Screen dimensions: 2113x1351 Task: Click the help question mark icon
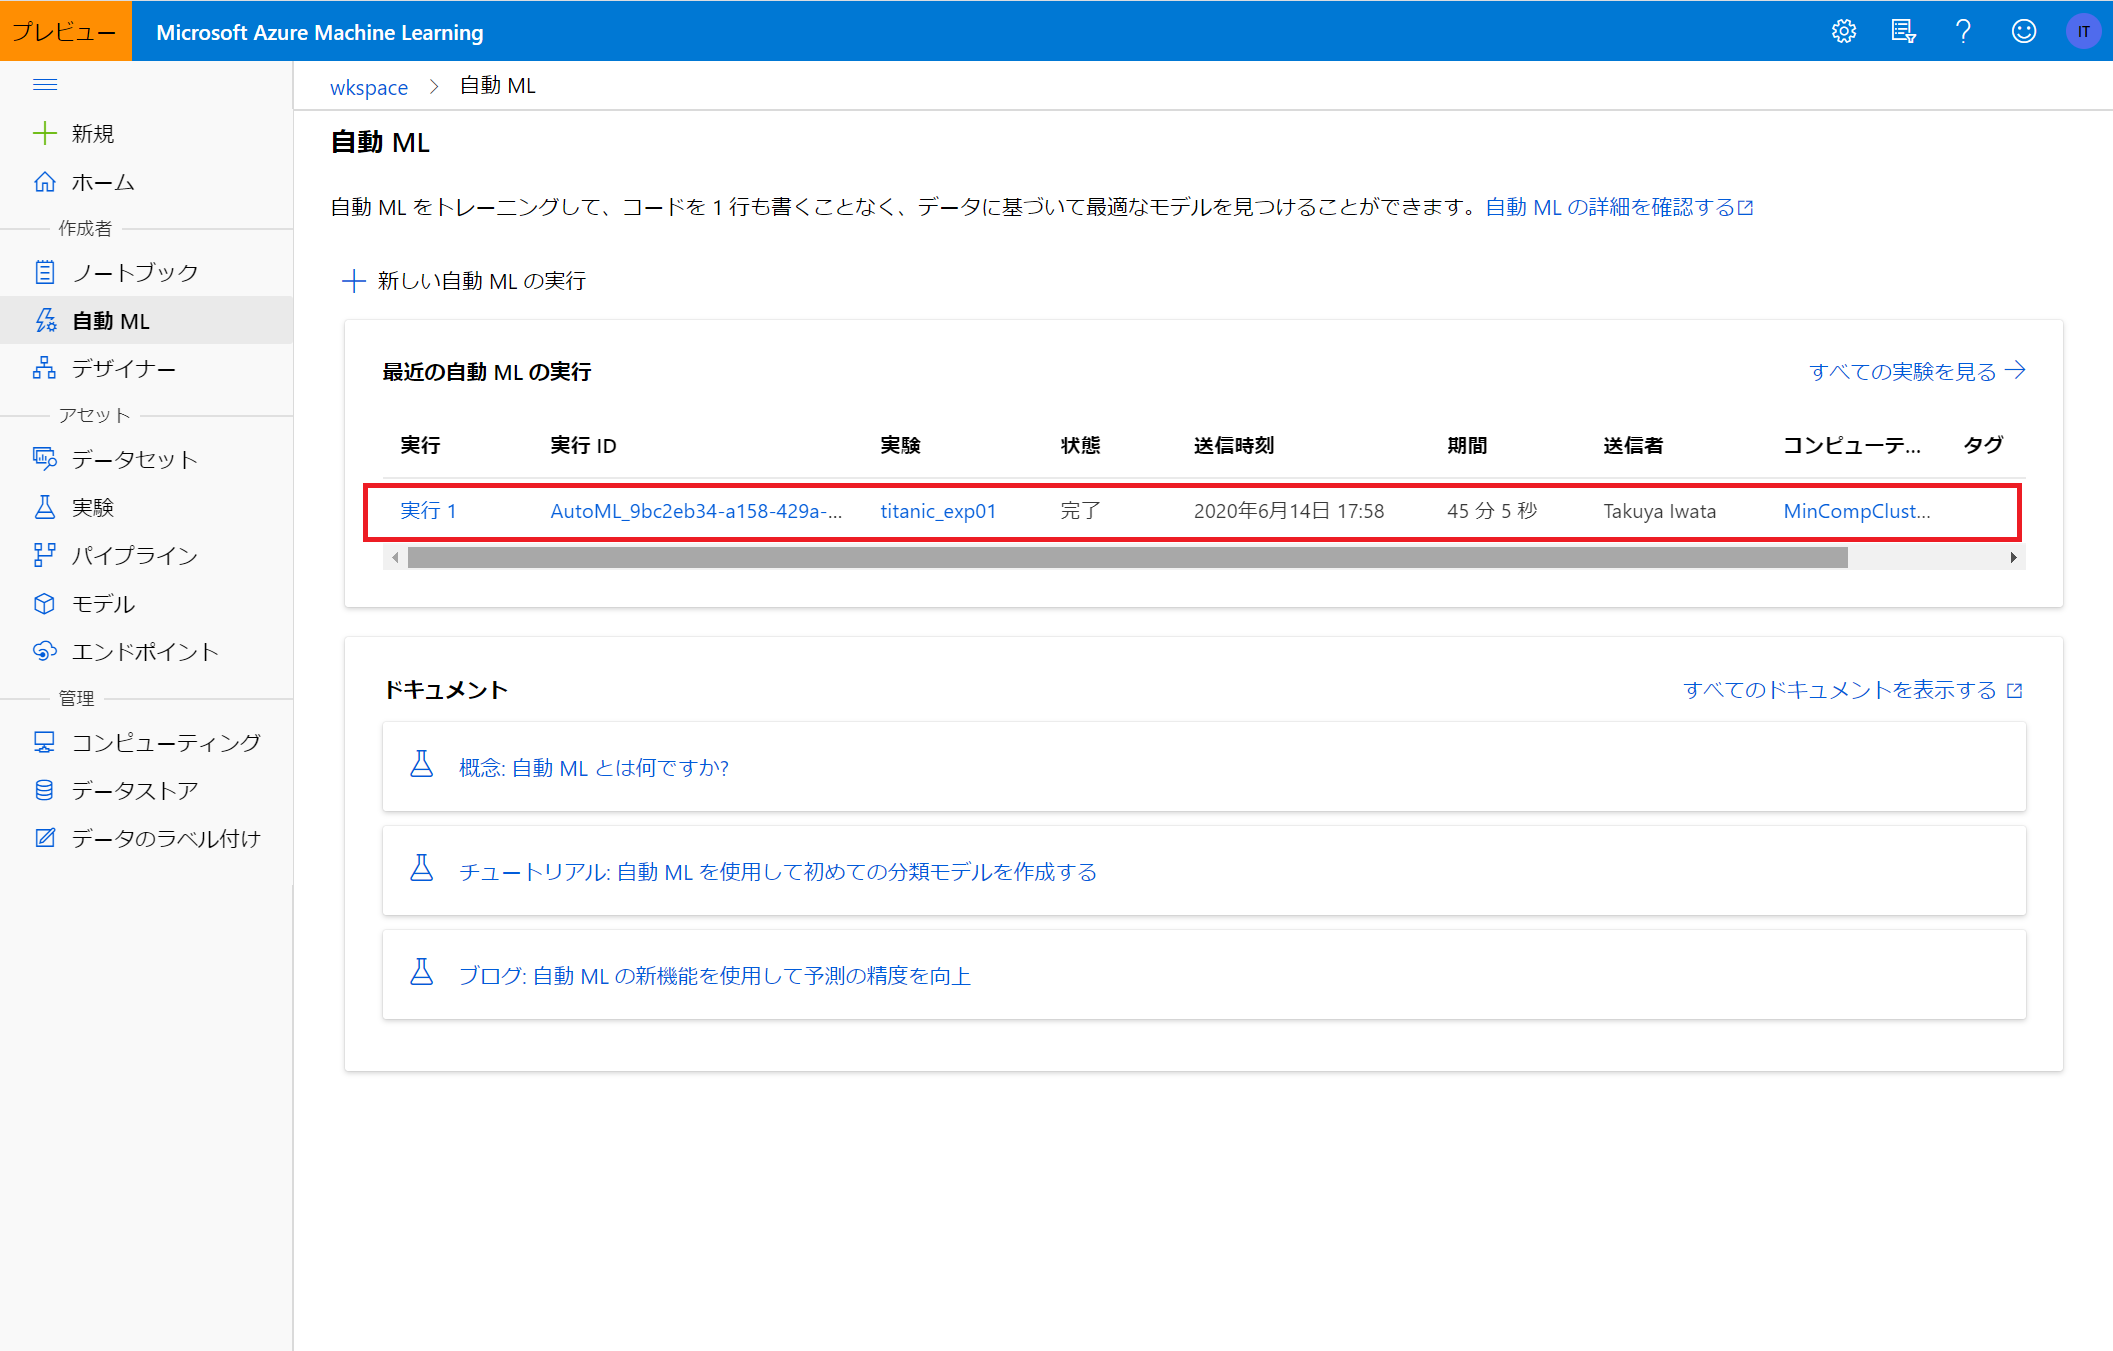point(1963,32)
